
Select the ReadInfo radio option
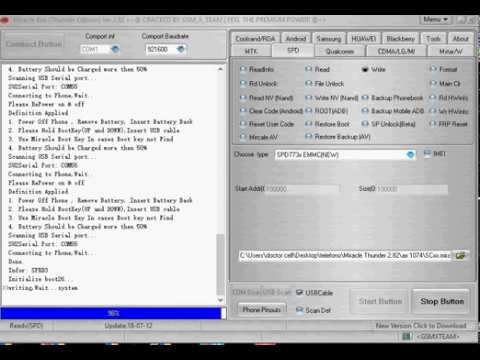point(257,69)
